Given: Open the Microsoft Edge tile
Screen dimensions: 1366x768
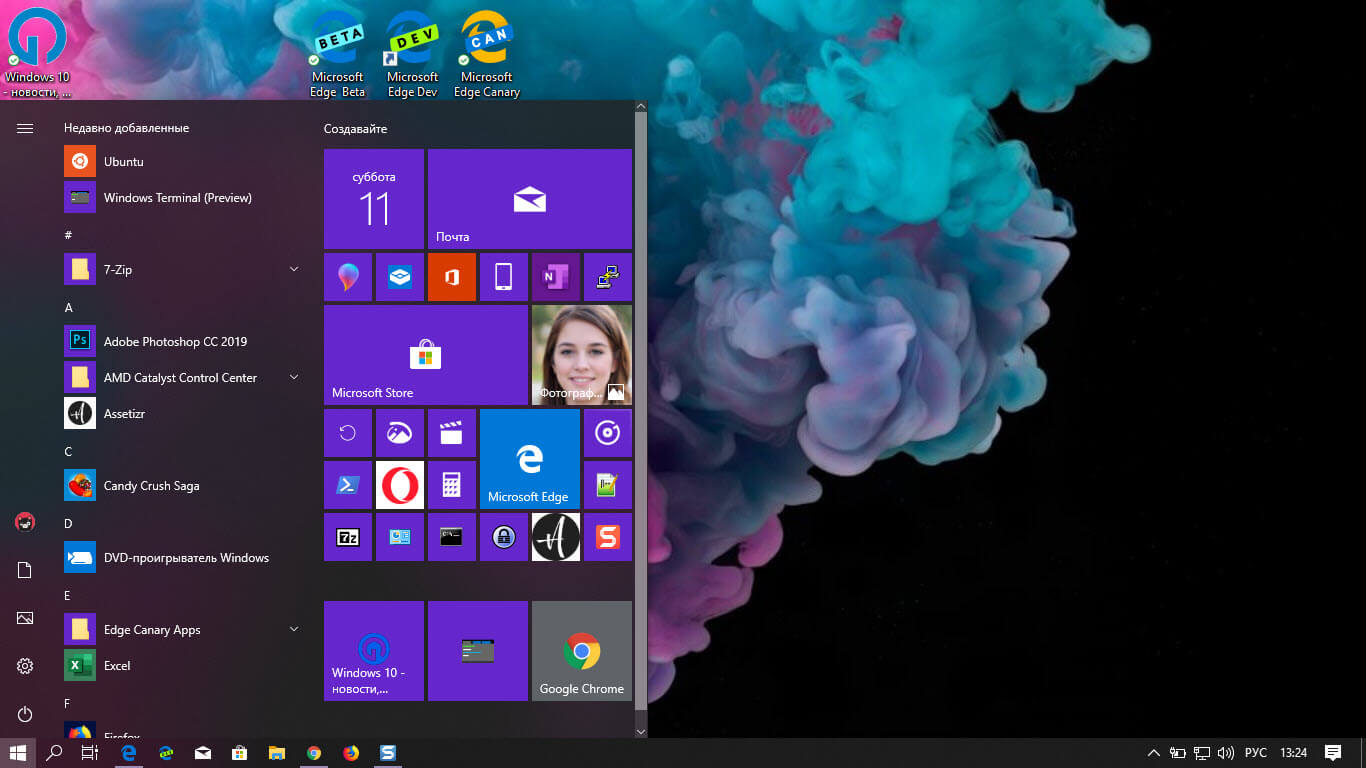Looking at the screenshot, I should [530, 459].
